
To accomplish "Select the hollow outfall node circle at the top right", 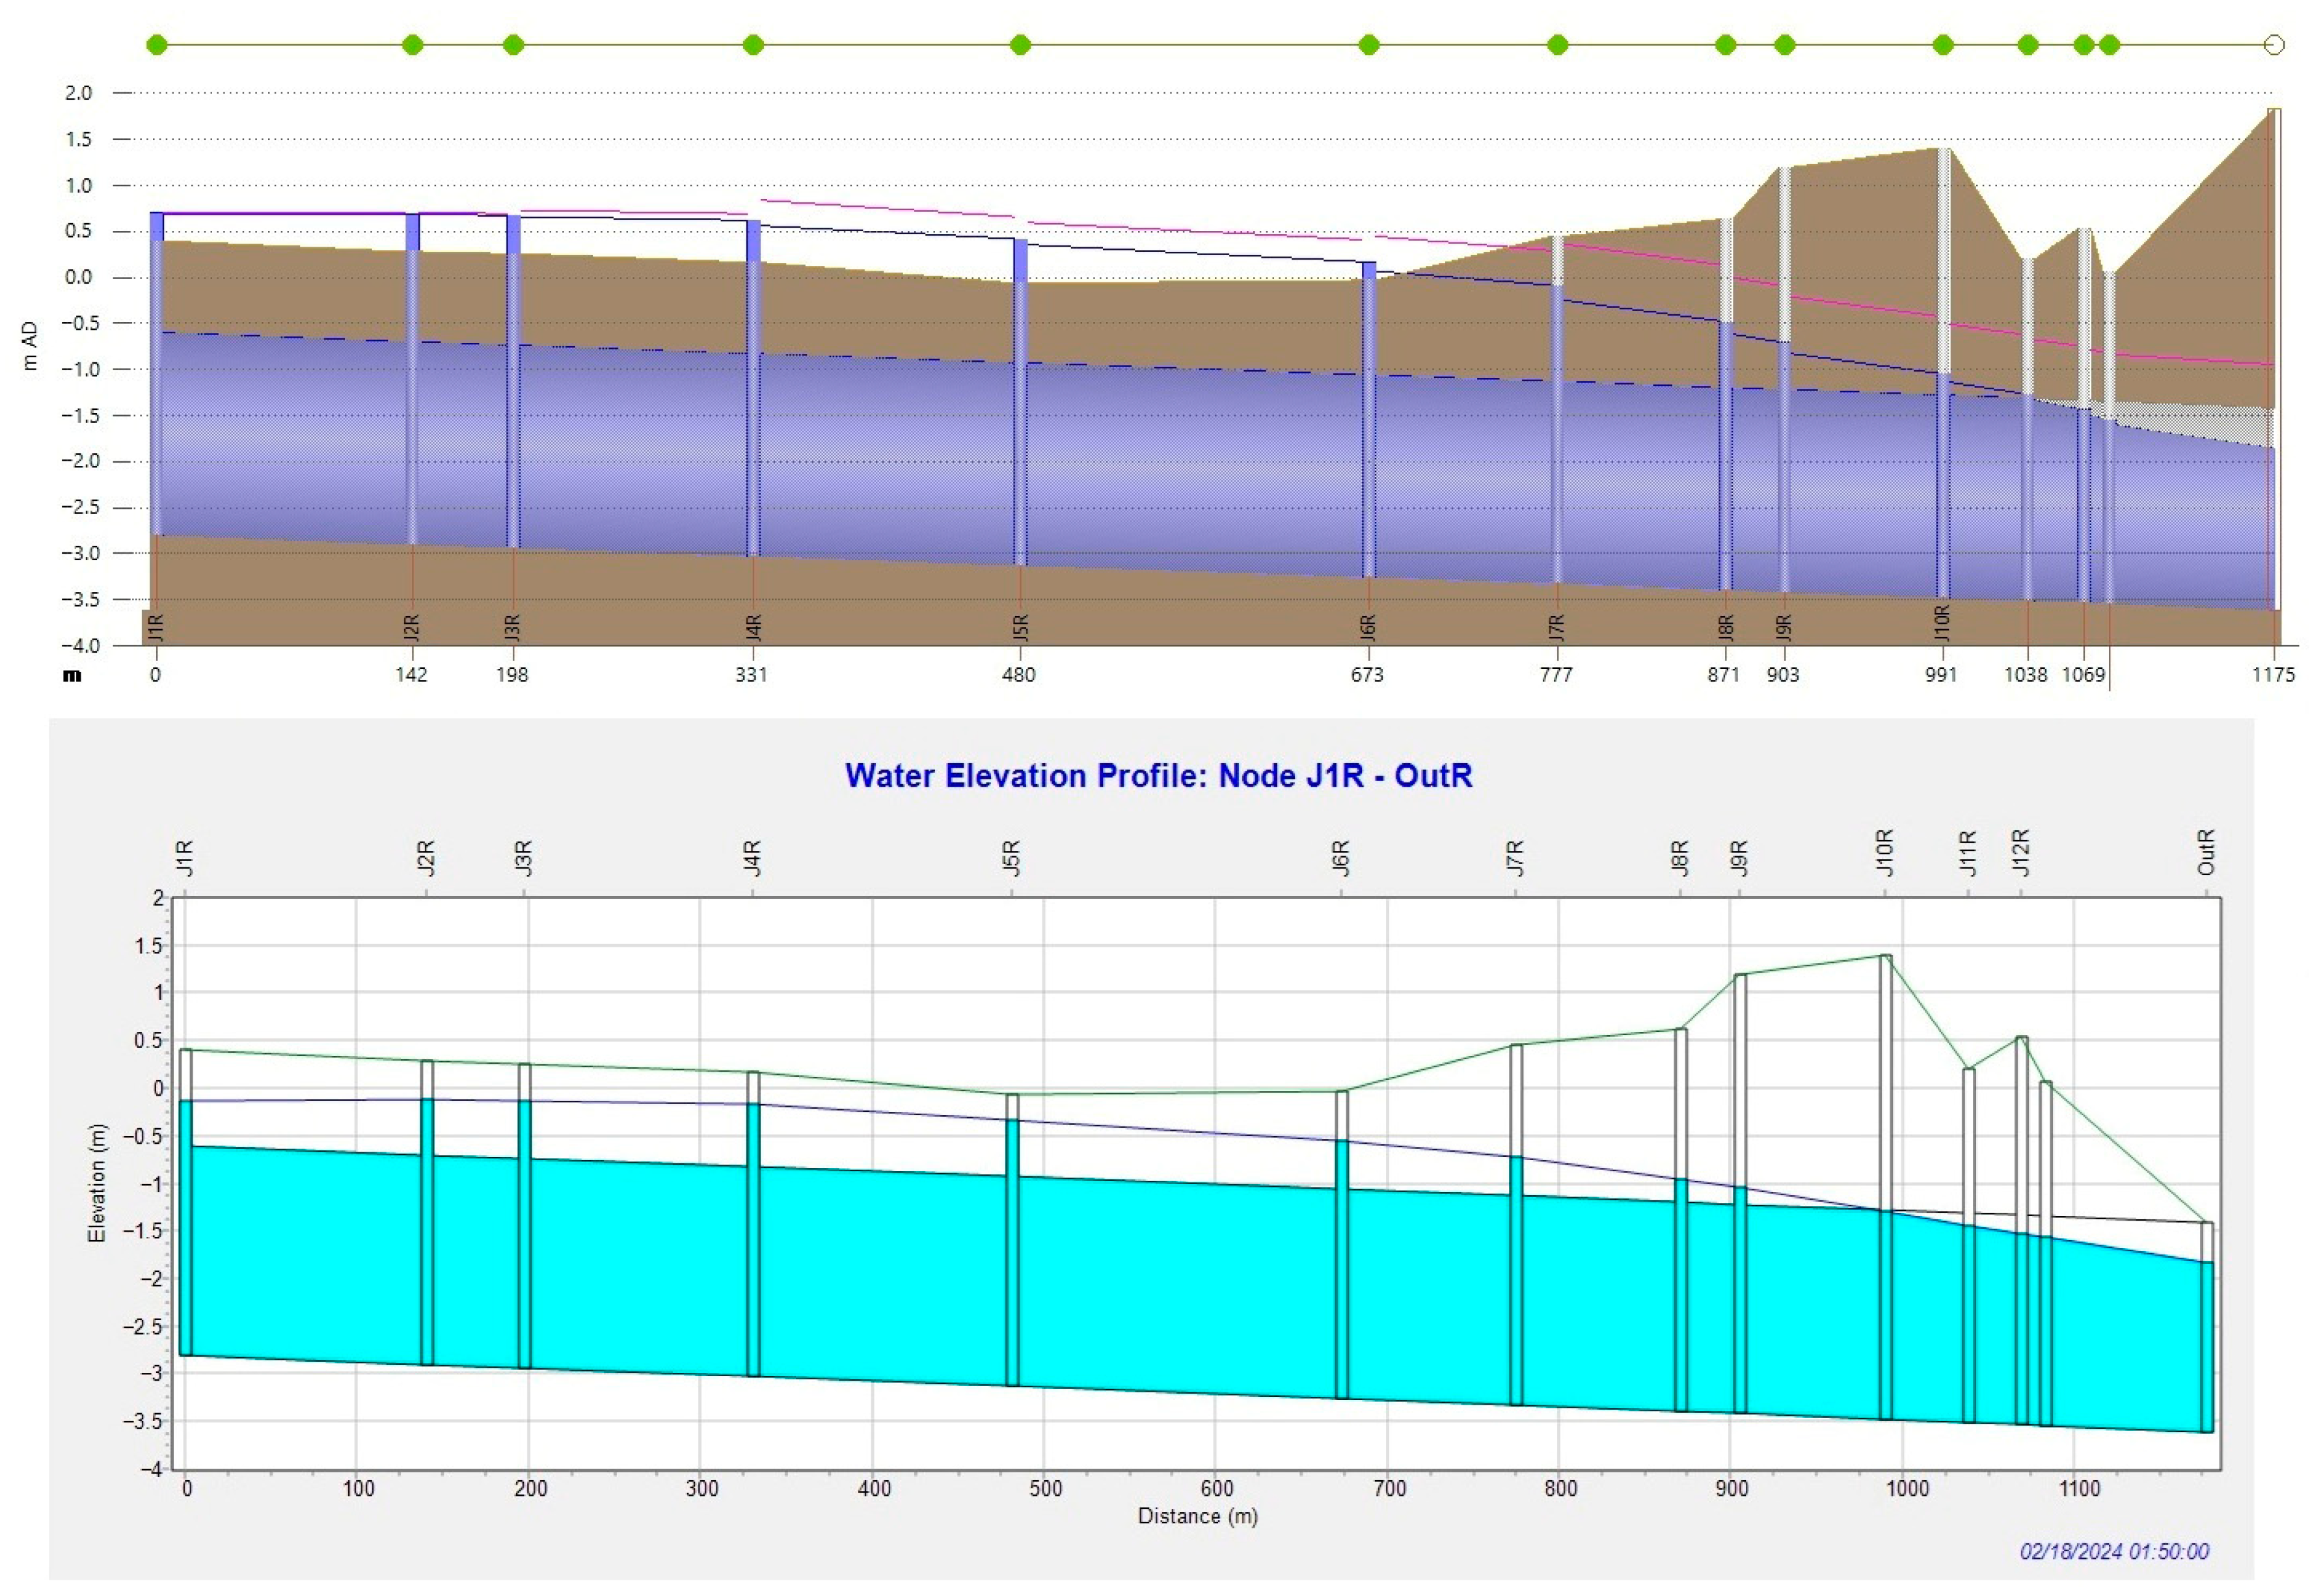I will click(x=2274, y=45).
